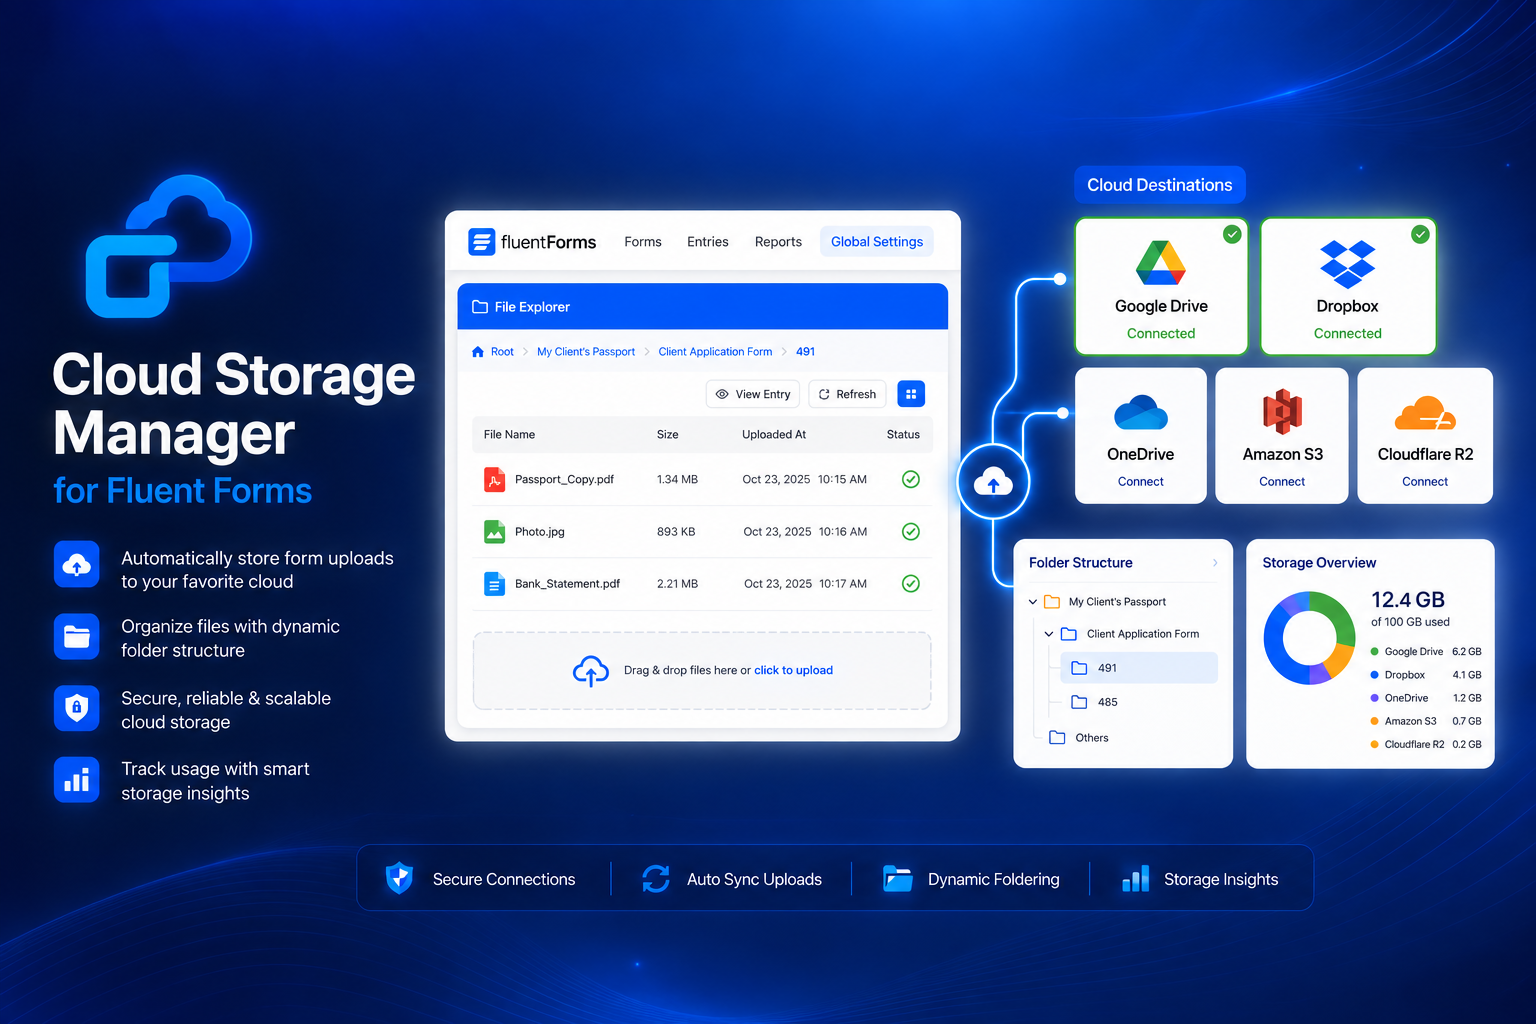The width and height of the screenshot is (1536, 1024).
Task: Click the Amazon S3 logo
Action: click(1283, 411)
